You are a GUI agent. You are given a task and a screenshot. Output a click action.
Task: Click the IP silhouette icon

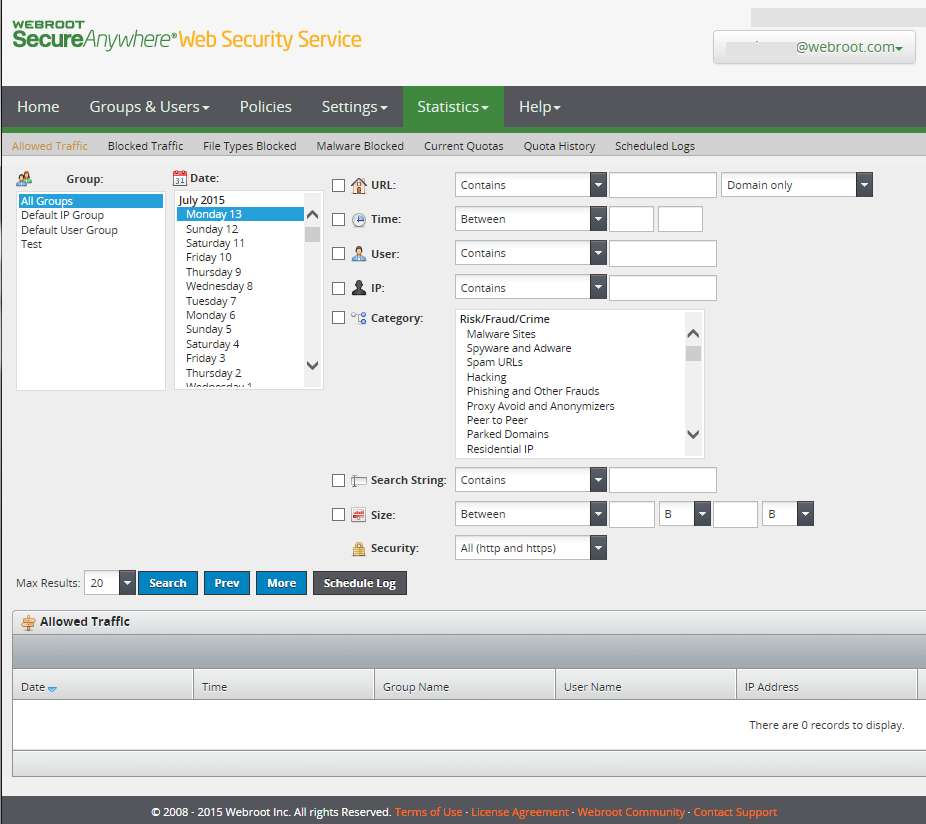pos(358,288)
